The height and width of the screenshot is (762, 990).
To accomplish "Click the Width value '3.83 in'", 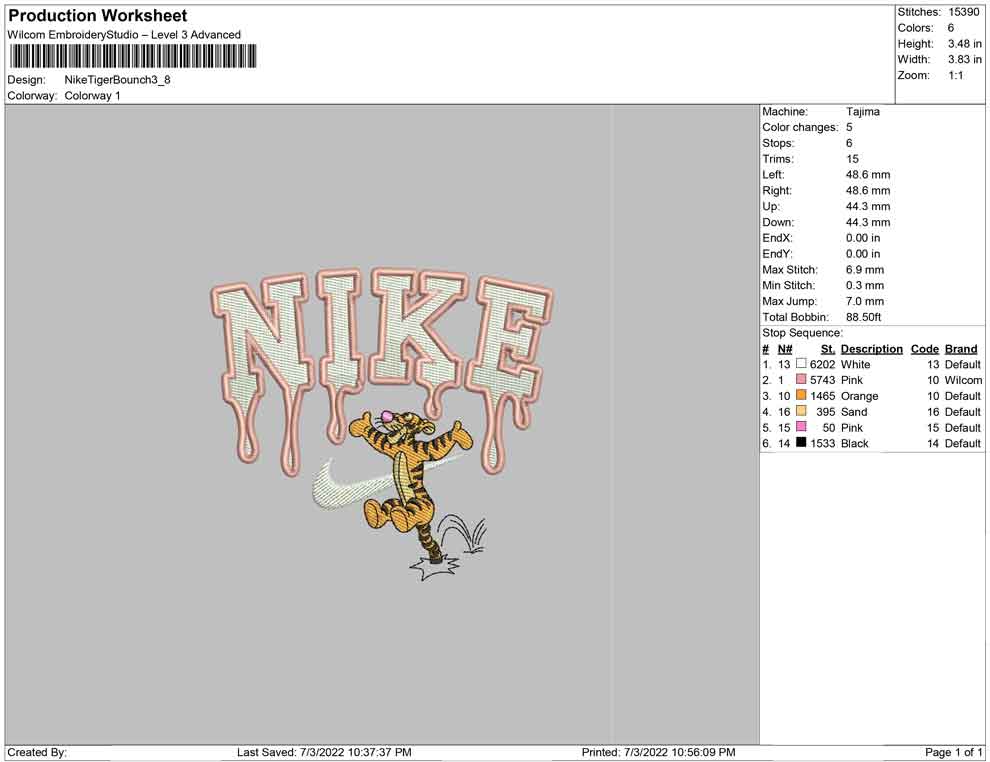I will tap(964, 59).
